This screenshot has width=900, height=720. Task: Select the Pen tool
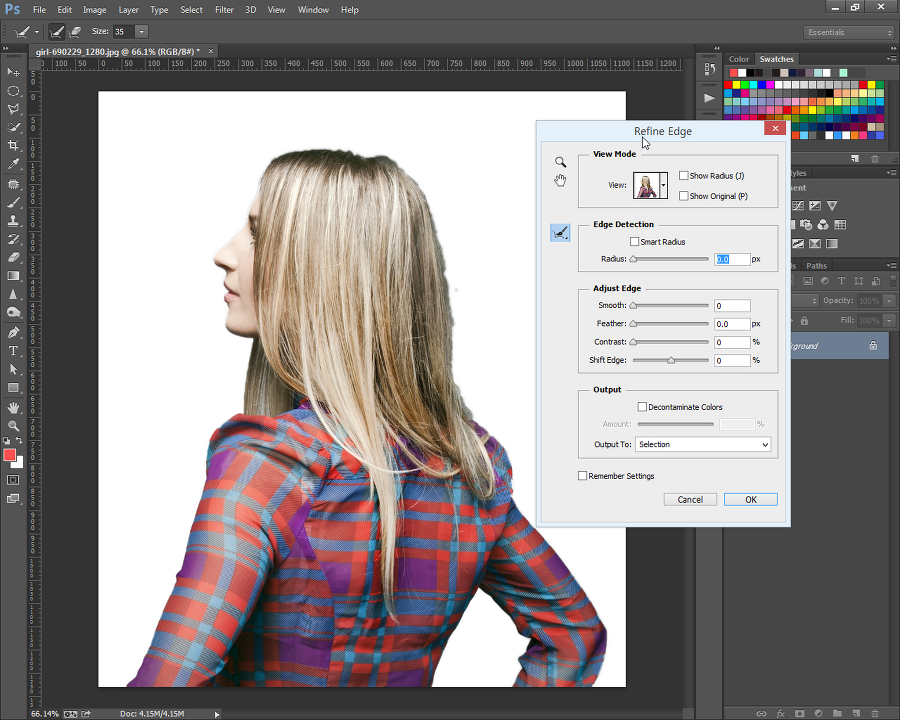pyautogui.click(x=13, y=332)
